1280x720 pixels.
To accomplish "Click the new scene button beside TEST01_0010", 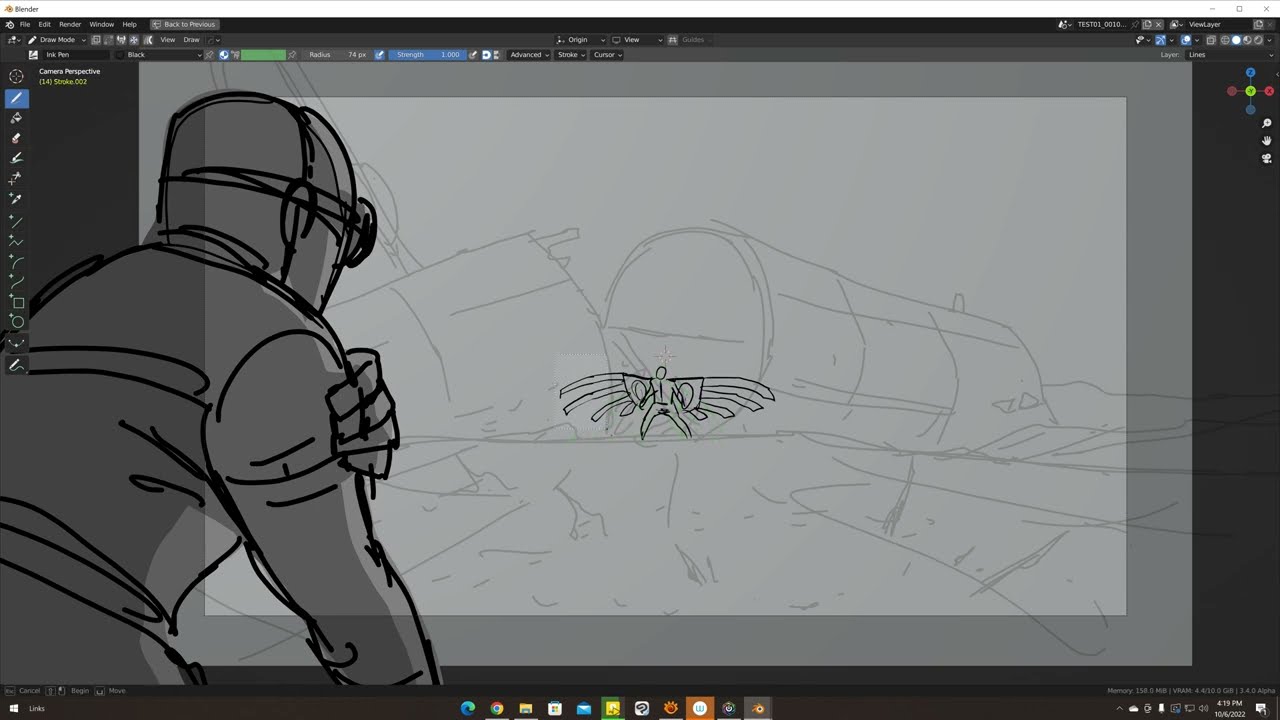I will (1148, 24).
